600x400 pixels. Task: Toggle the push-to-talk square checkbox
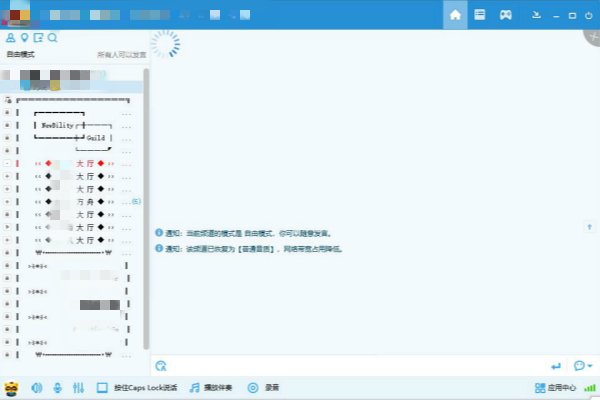click(102, 388)
